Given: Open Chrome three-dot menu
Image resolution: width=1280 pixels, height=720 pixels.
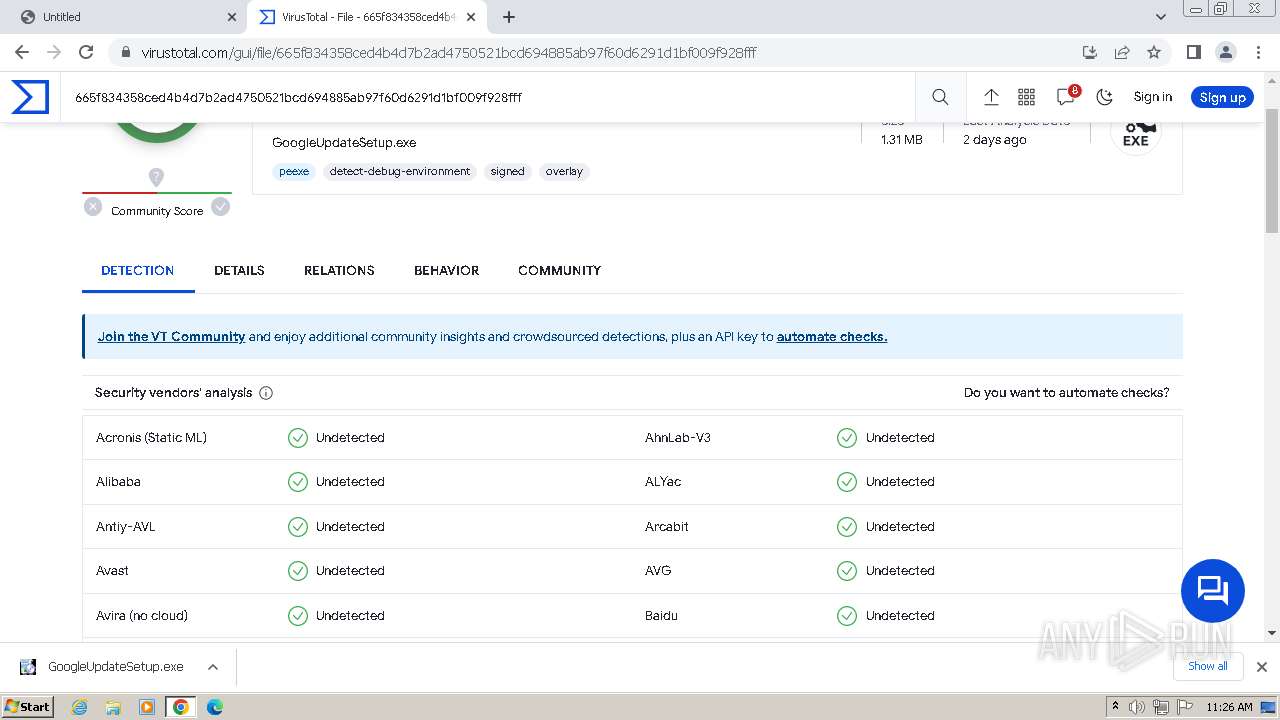Looking at the screenshot, I should (1257, 52).
